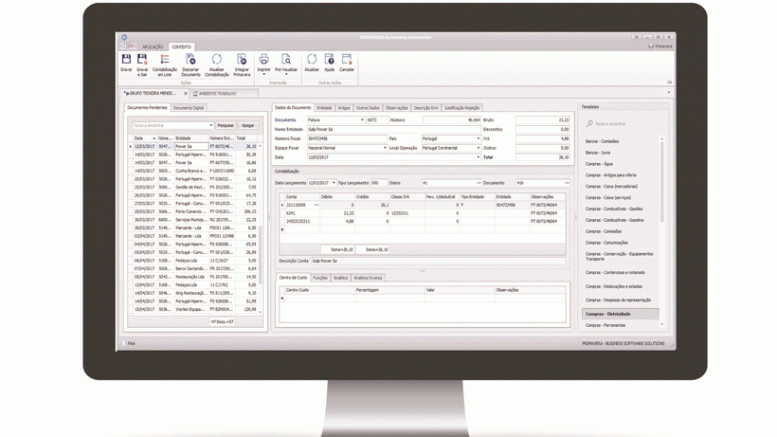This screenshot has height=437, width=777.
Task: Open the Descrição Erro tab
Action: point(426,108)
